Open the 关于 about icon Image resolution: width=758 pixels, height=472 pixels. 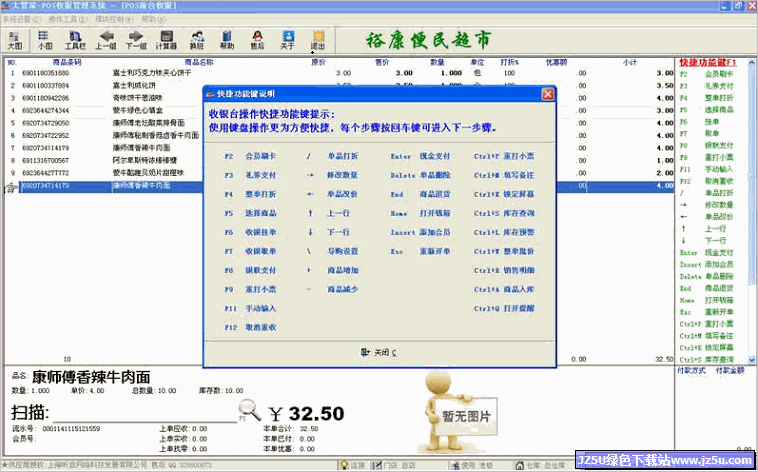287,41
